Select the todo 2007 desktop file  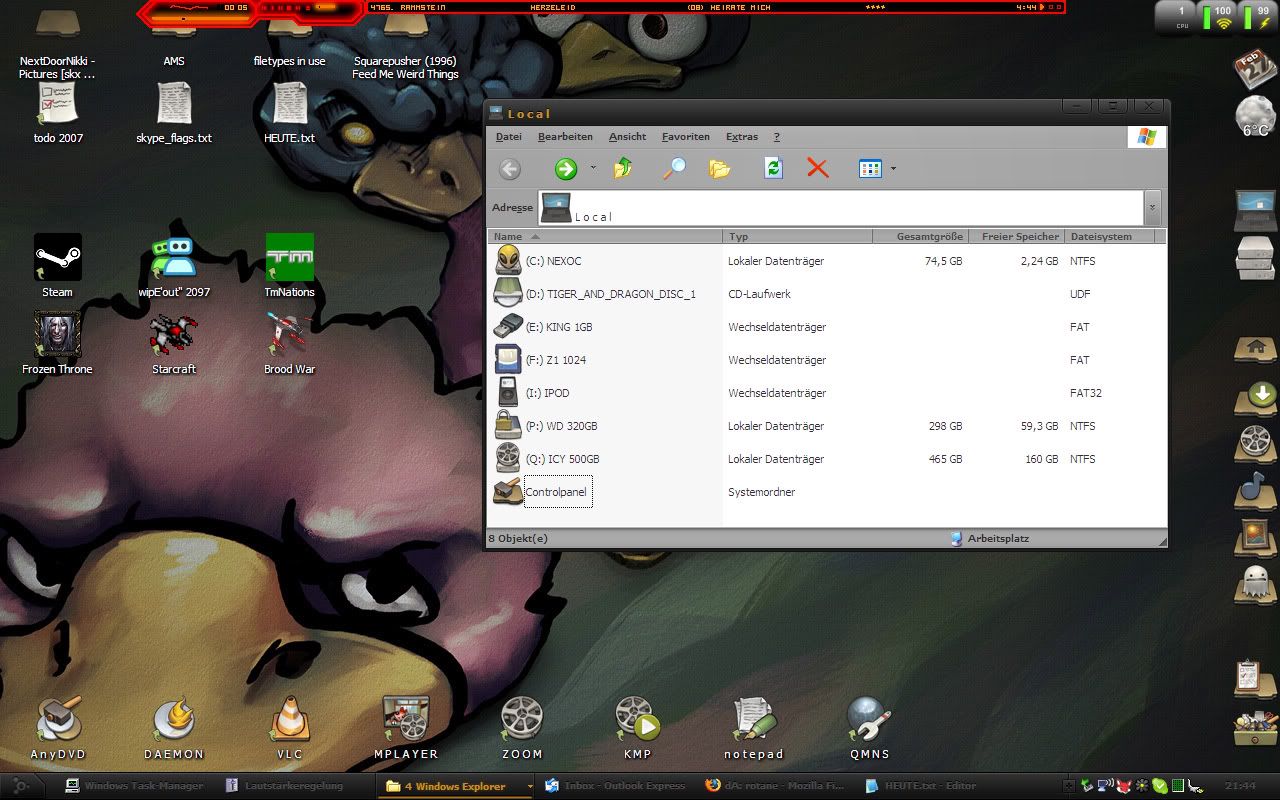pyautogui.click(x=58, y=112)
